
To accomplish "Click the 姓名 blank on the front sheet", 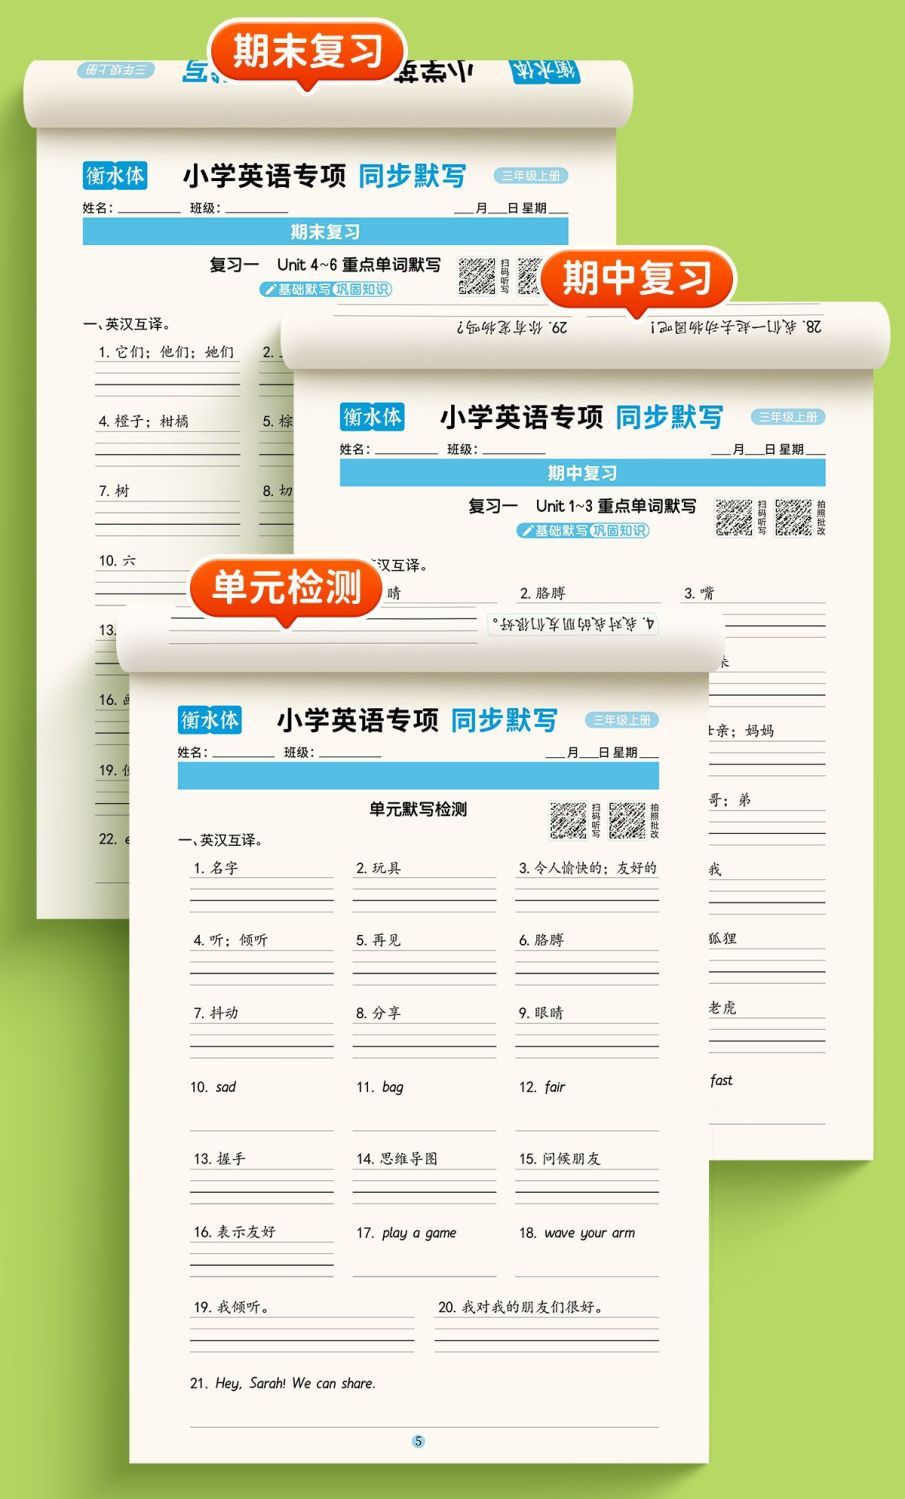I will click(242, 753).
